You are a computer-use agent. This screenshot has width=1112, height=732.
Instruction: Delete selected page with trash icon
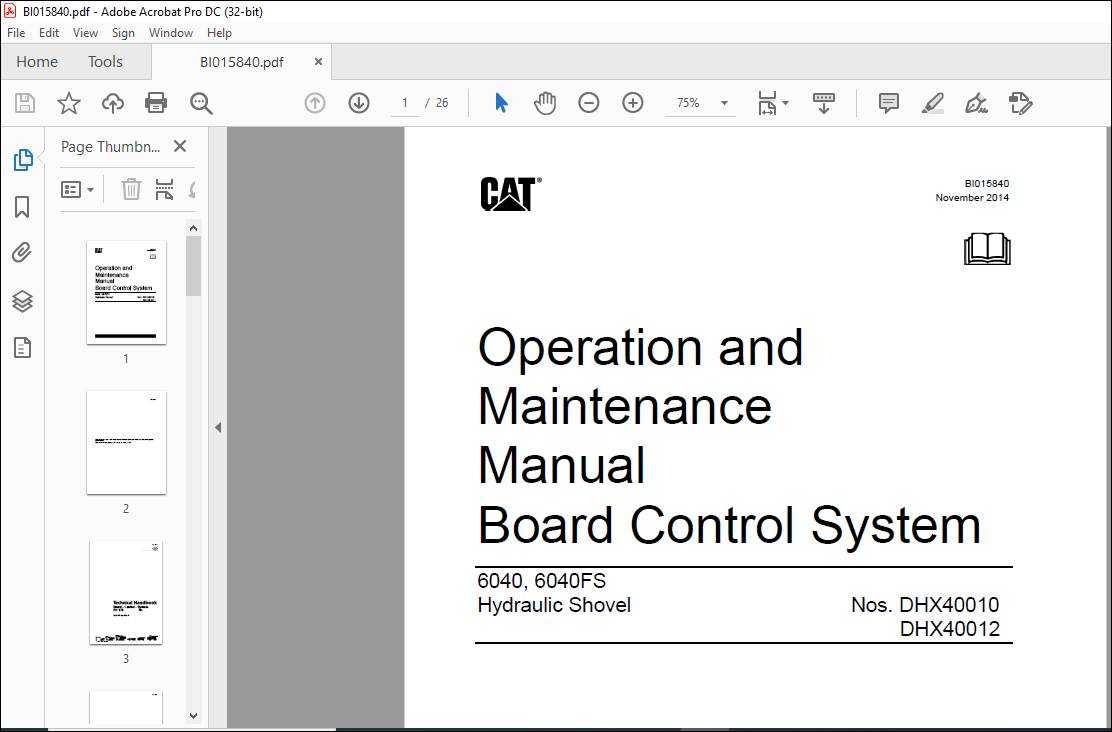click(131, 189)
